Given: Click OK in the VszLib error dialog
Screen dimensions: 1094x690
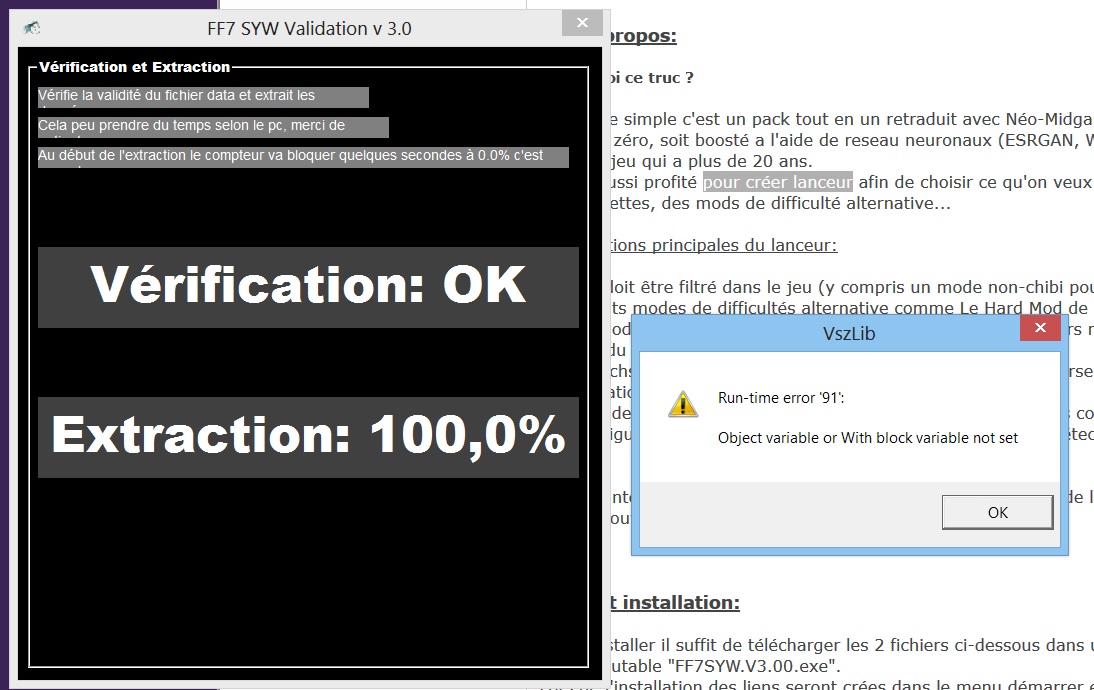Looking at the screenshot, I should pyautogui.click(x=997, y=512).
